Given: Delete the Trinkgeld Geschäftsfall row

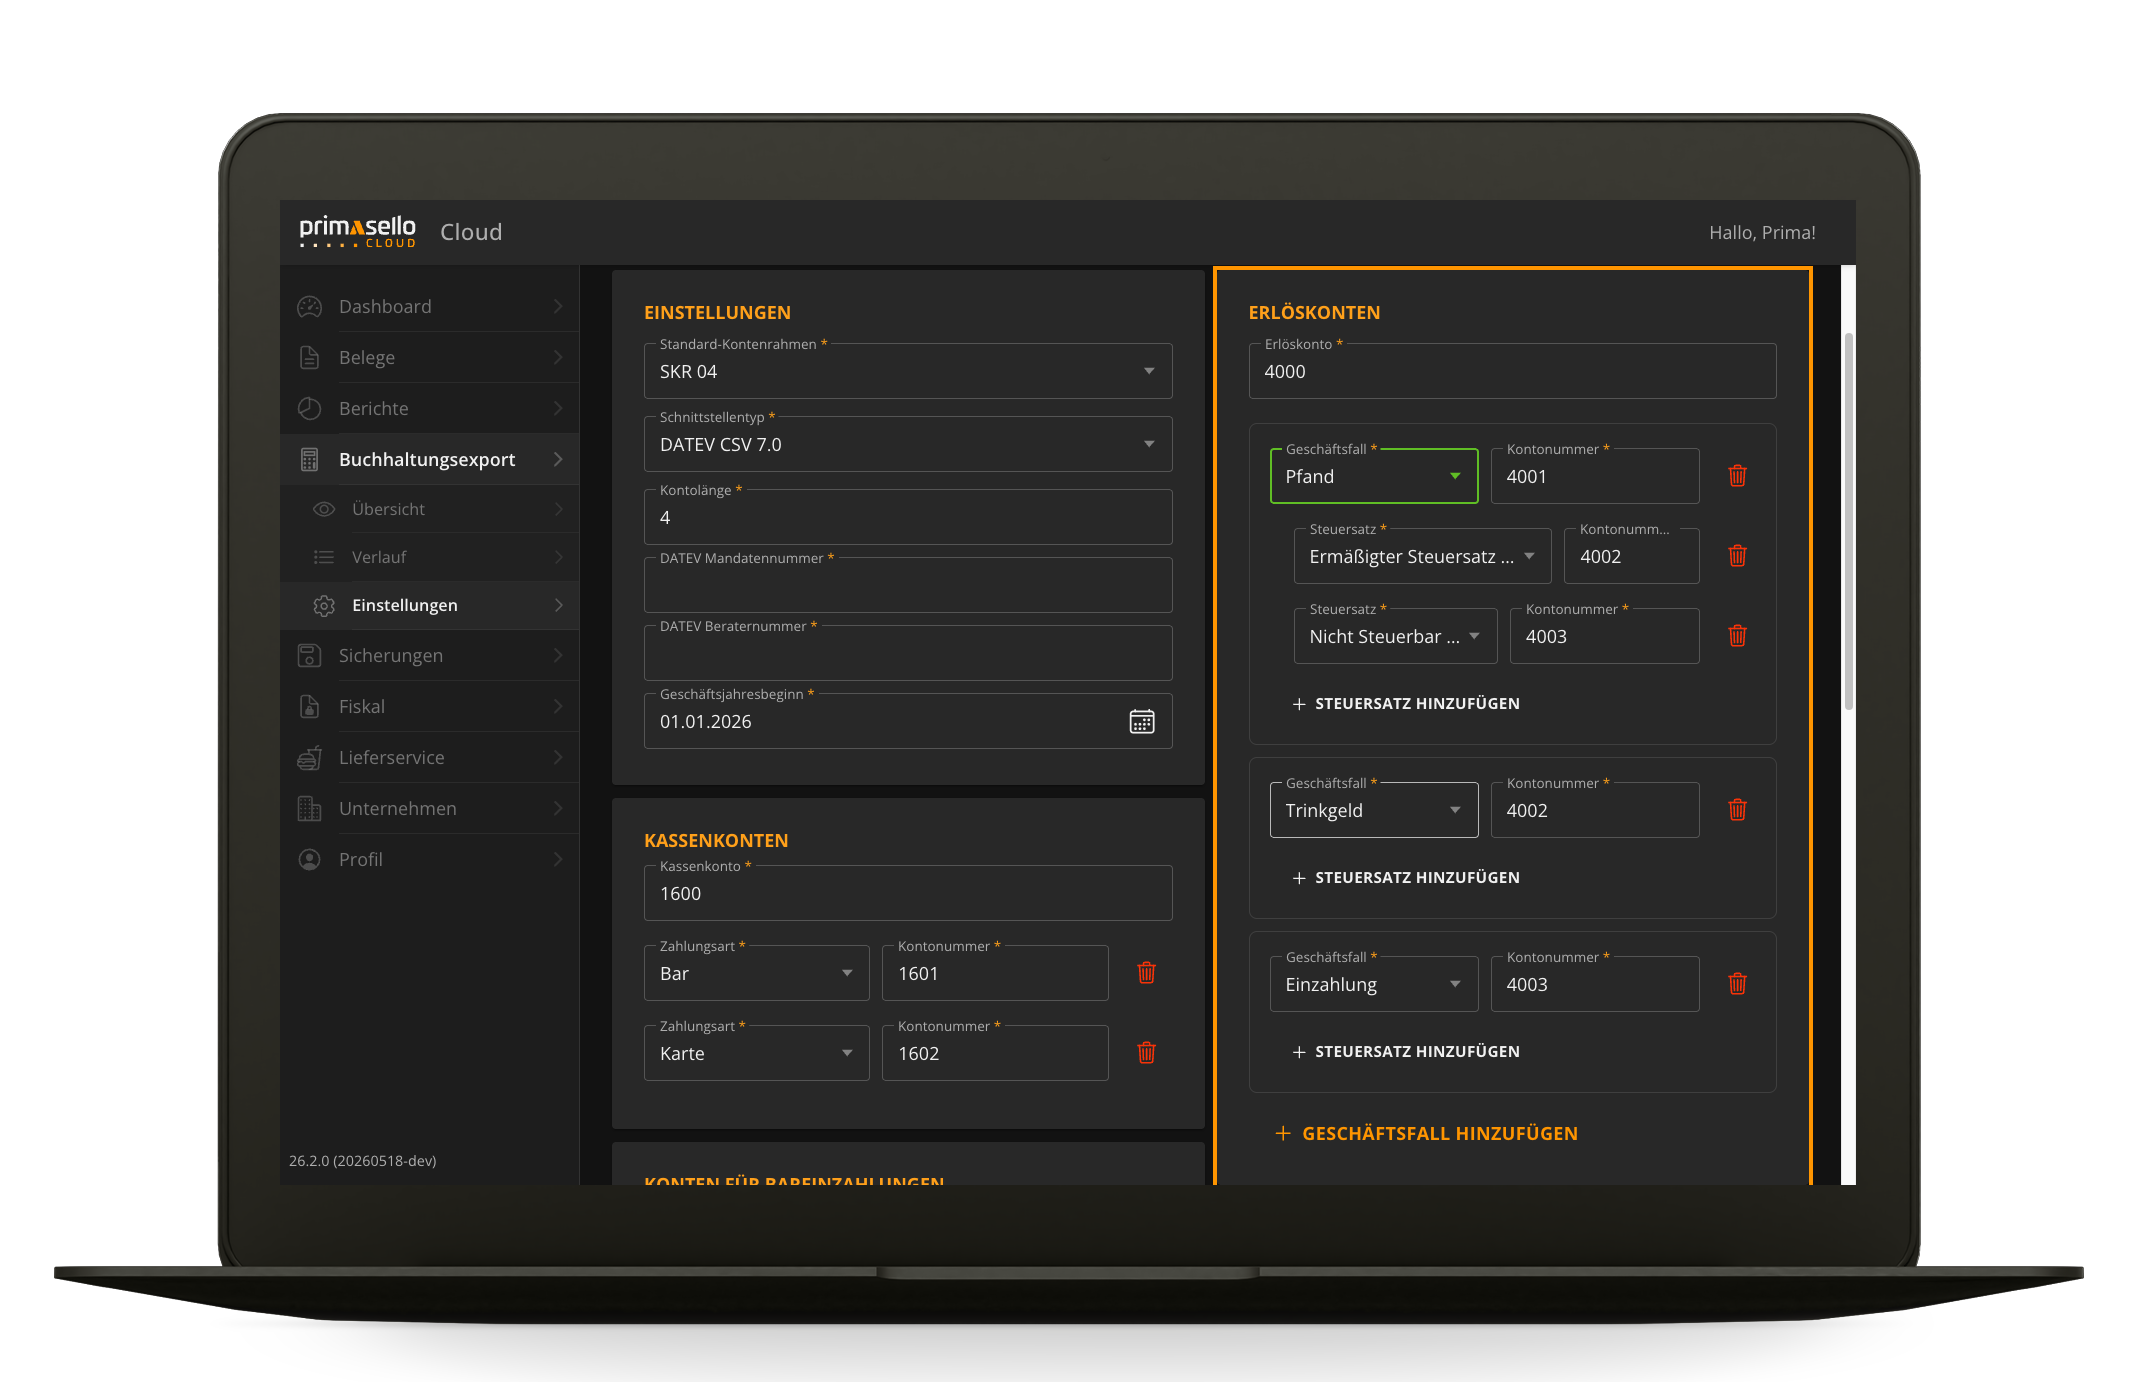Looking at the screenshot, I should (1738, 810).
